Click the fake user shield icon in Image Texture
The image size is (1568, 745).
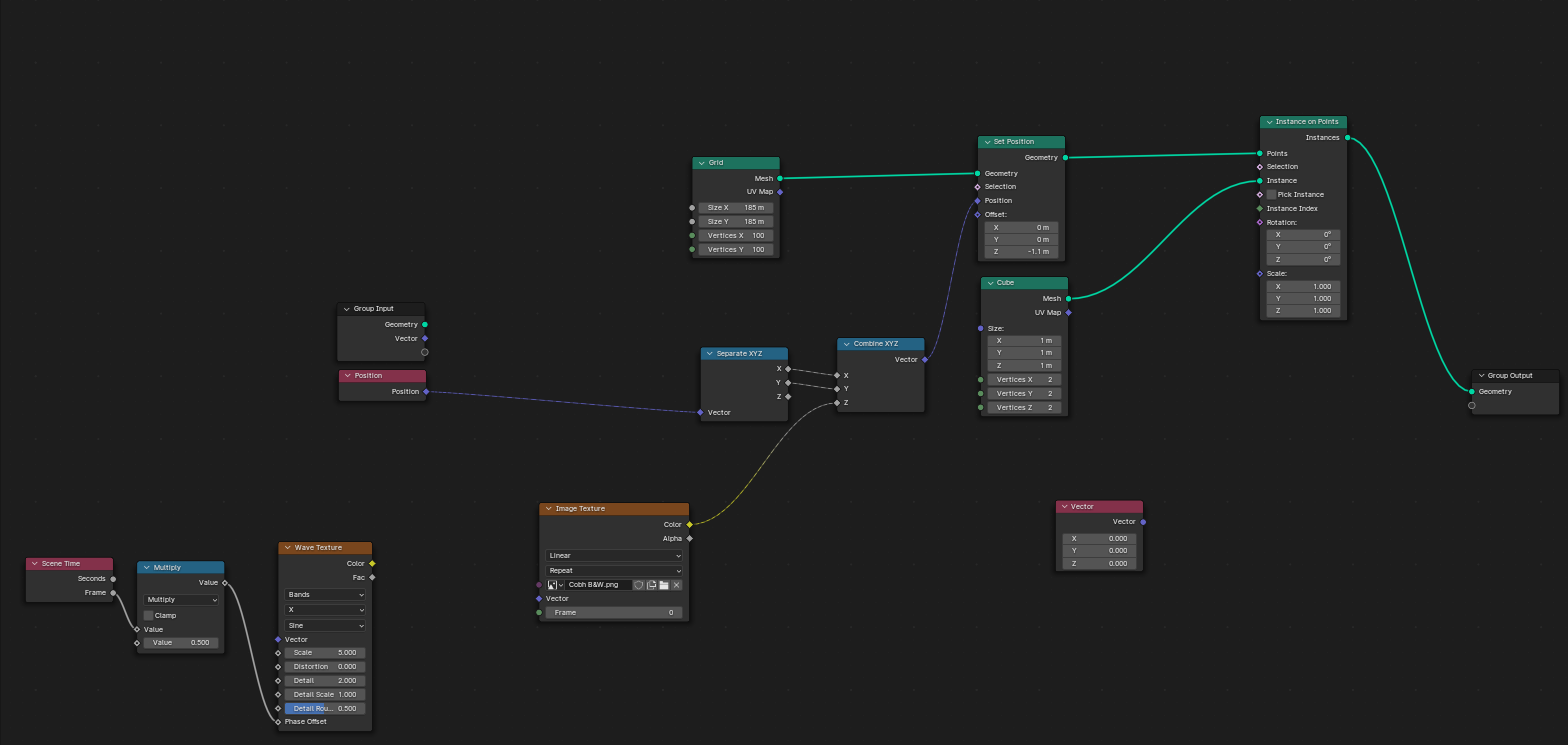tap(638, 585)
